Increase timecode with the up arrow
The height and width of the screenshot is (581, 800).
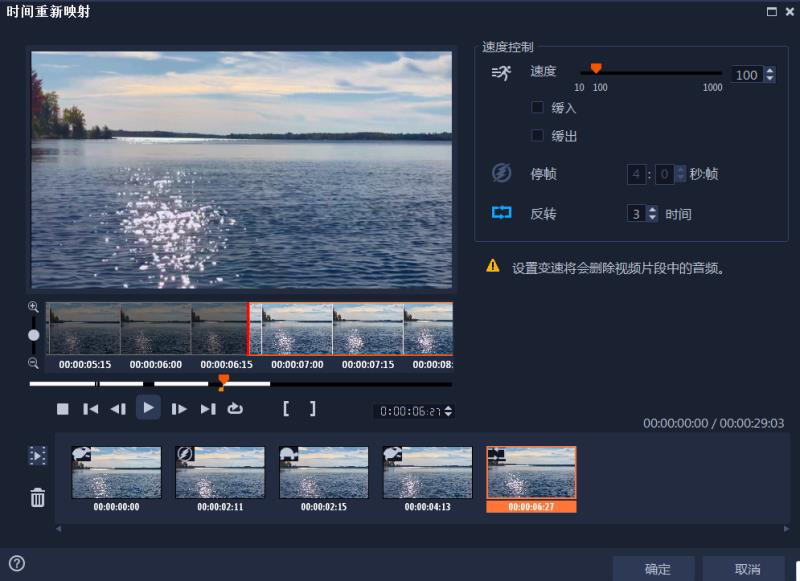pos(448,408)
